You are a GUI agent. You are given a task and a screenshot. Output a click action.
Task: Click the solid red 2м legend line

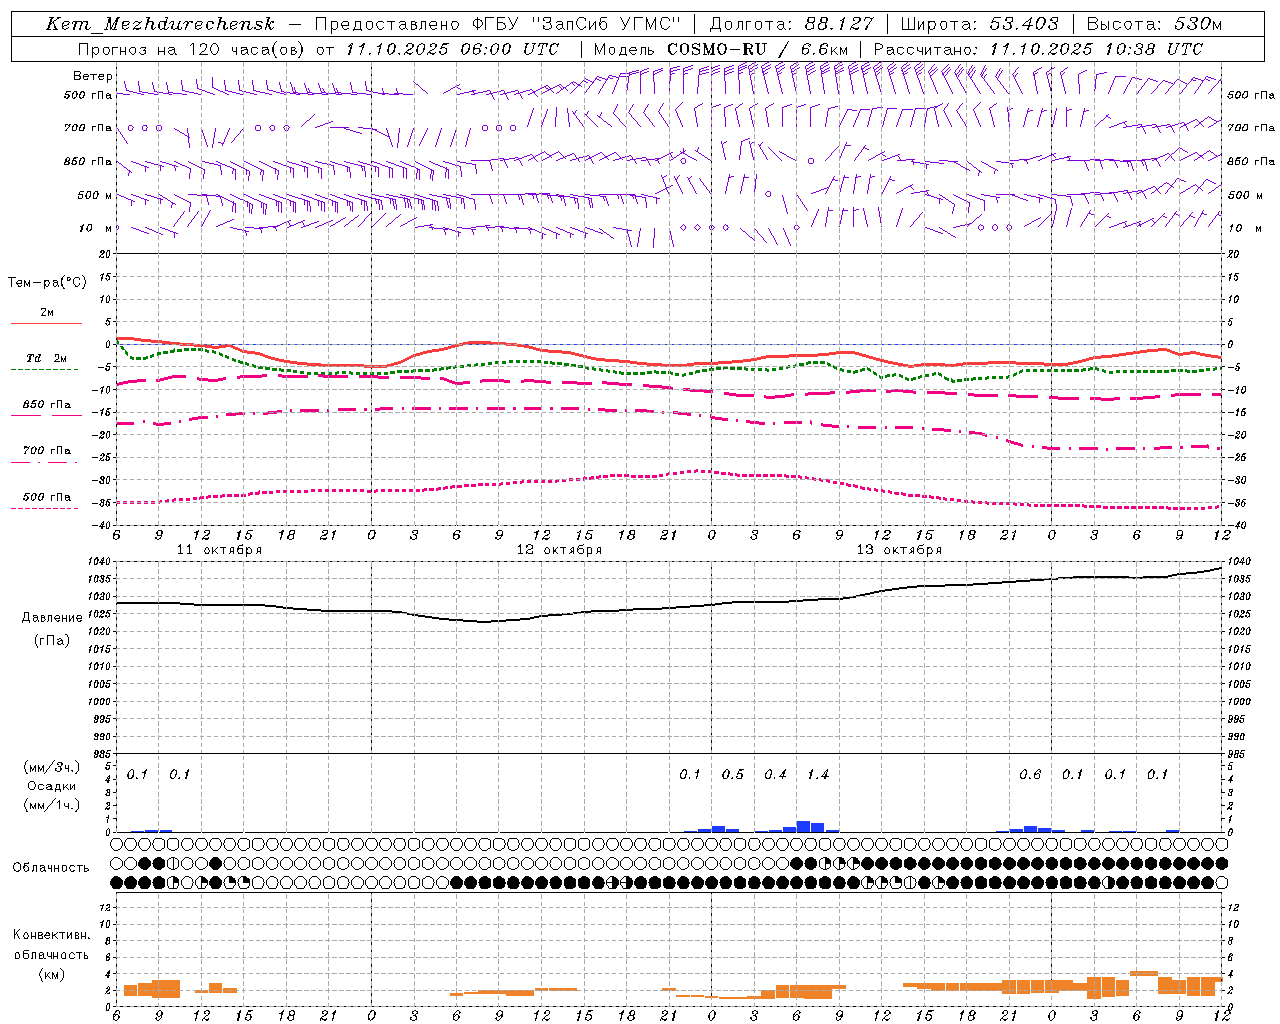46,323
